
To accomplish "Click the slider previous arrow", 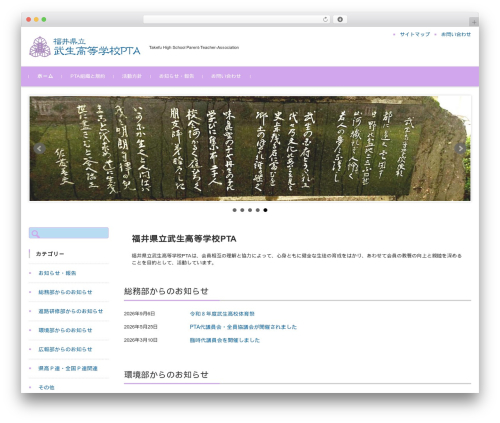I will (40, 148).
